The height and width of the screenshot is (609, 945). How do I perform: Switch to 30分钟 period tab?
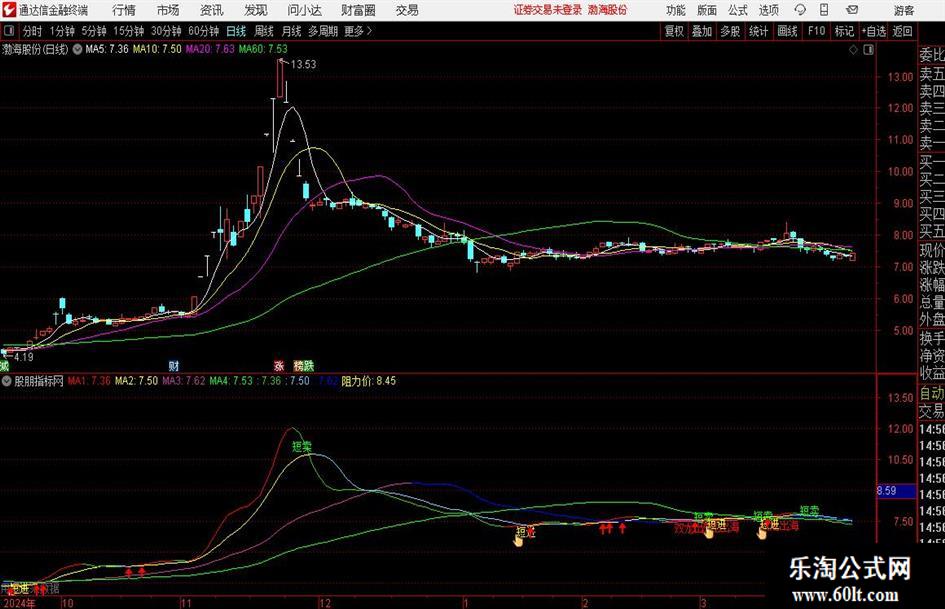pyautogui.click(x=166, y=31)
